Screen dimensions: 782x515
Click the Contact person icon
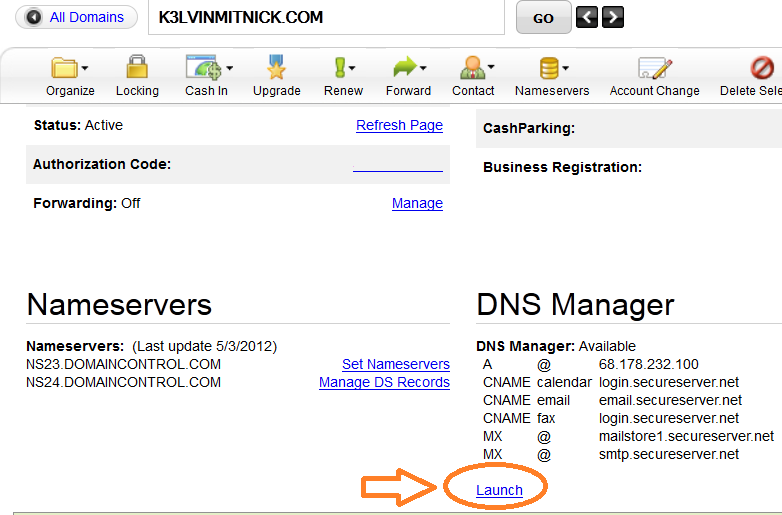pyautogui.click(x=472, y=67)
